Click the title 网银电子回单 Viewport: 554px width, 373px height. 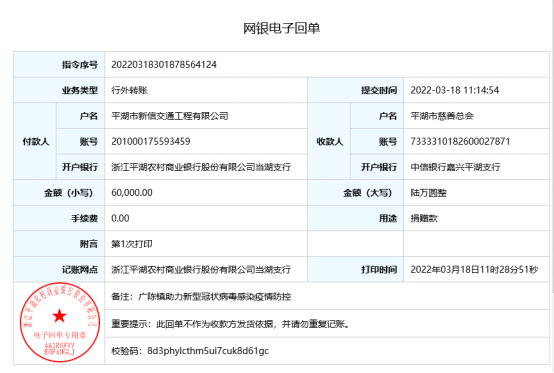281,29
